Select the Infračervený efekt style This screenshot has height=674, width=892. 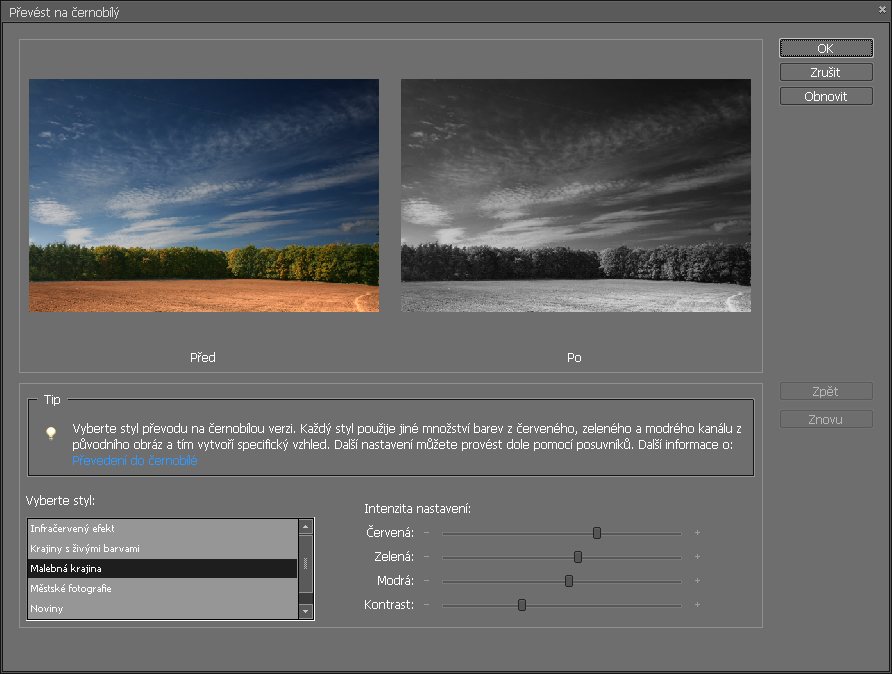[x=162, y=528]
